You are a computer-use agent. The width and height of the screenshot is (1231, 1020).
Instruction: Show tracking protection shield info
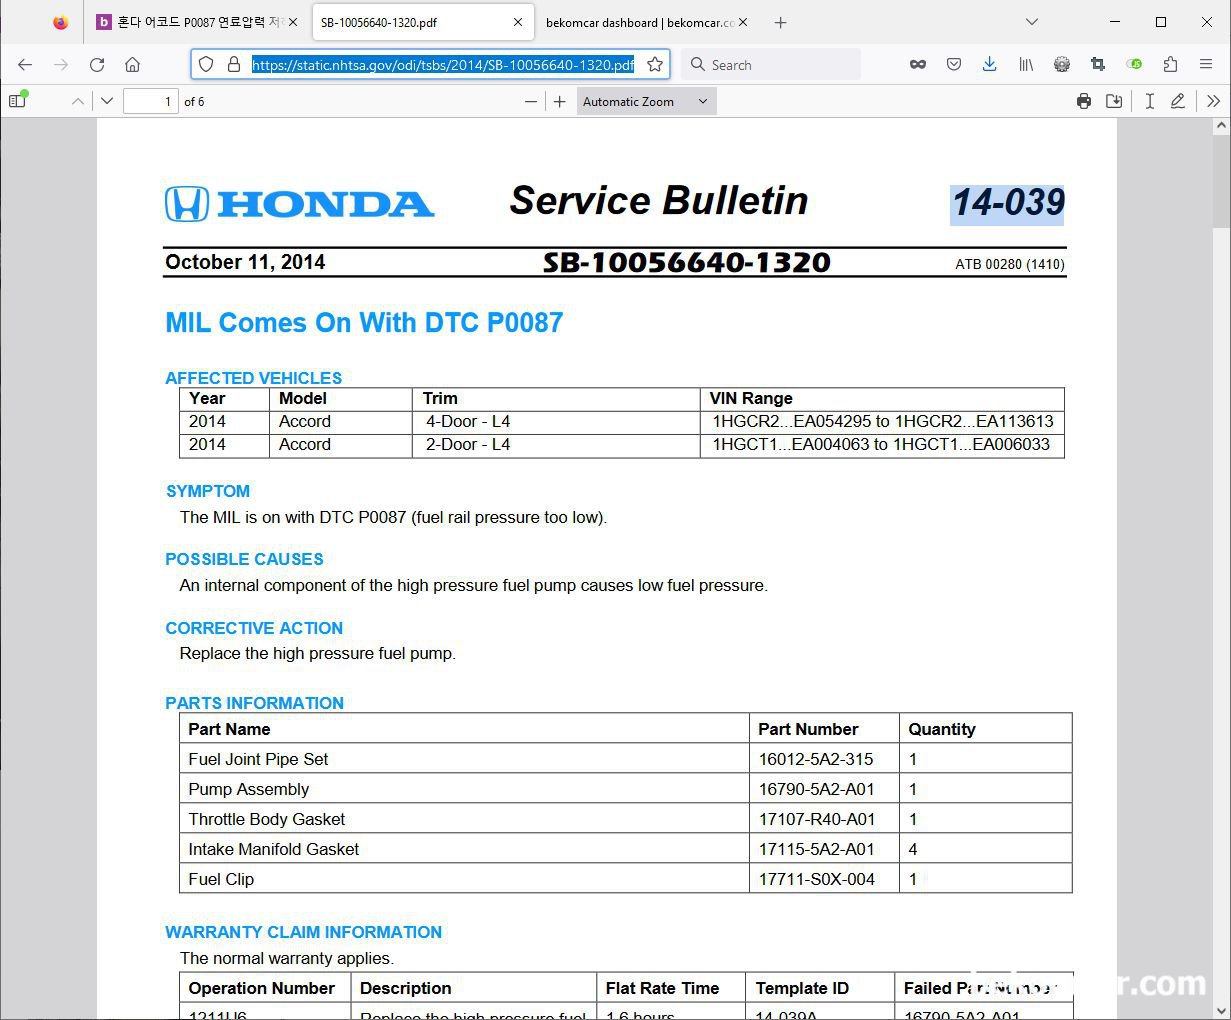tap(206, 64)
